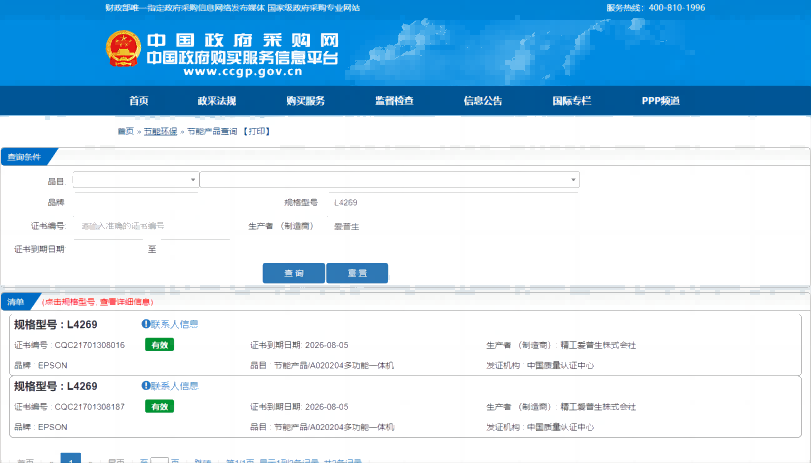Click the 节能环保 breadcrumb link
Screen dimensions: 811x463
[160, 131]
